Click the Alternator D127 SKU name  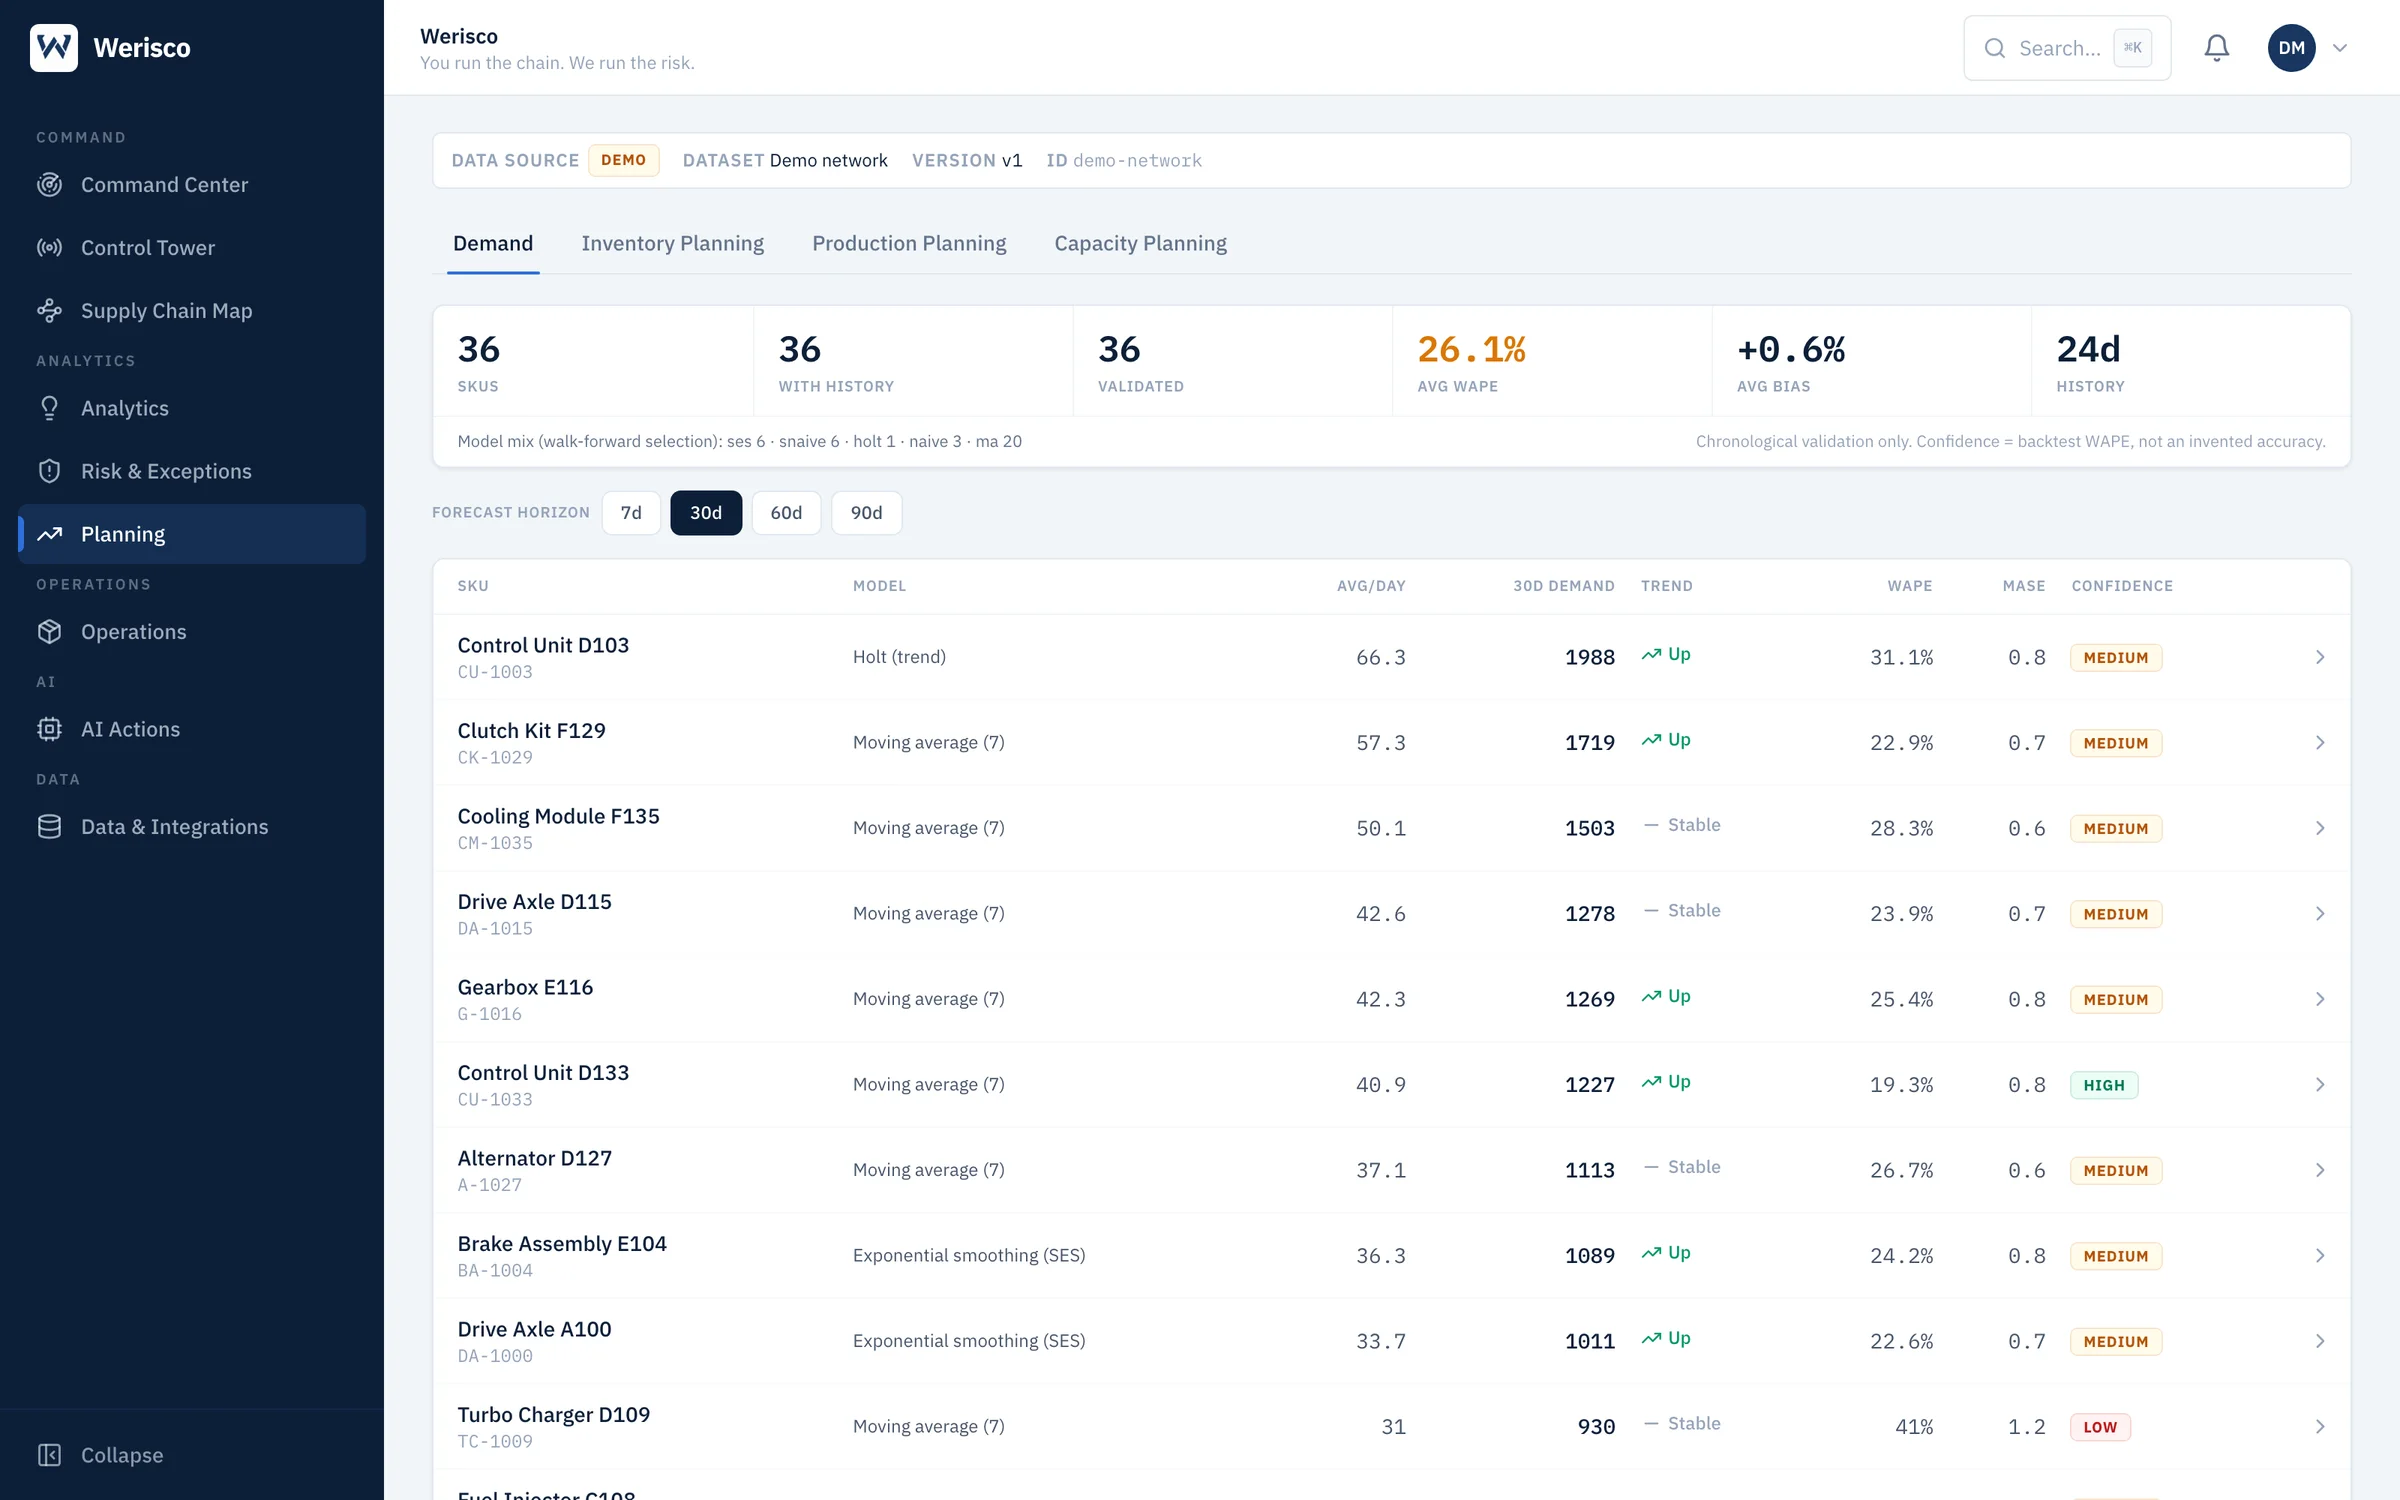(x=534, y=1158)
